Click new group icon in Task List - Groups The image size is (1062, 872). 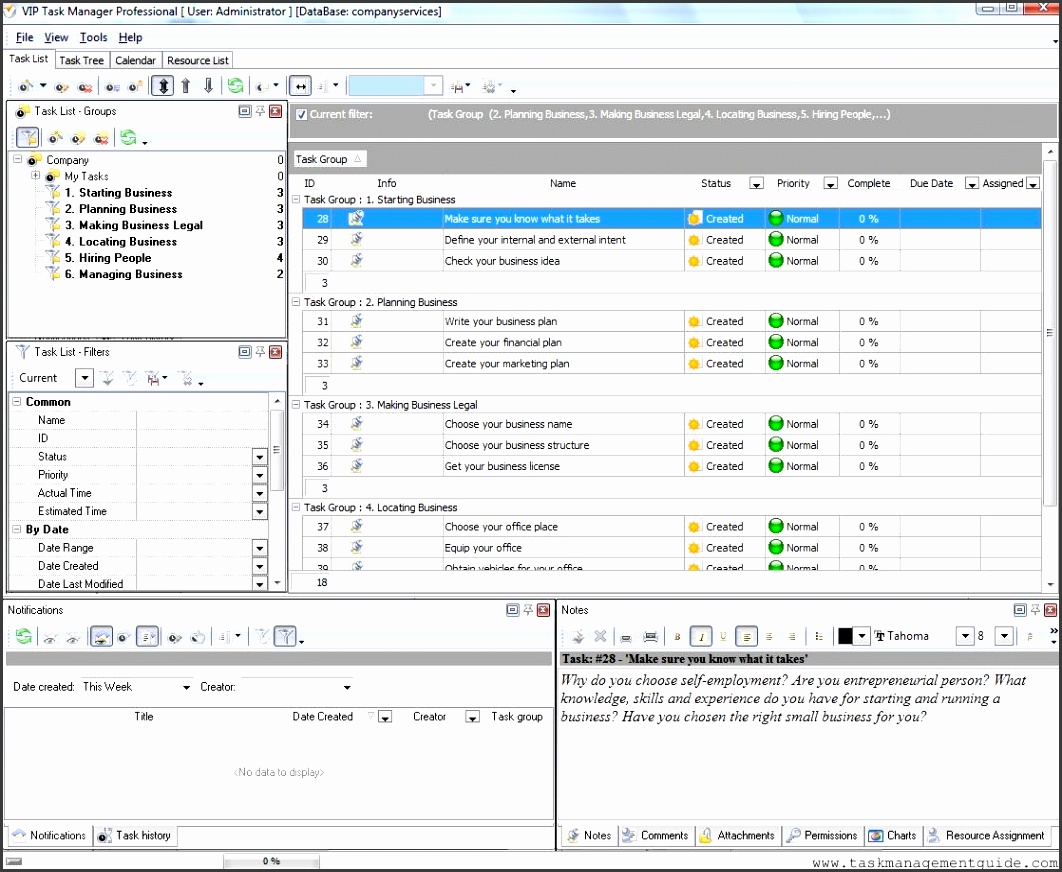[x=56, y=138]
